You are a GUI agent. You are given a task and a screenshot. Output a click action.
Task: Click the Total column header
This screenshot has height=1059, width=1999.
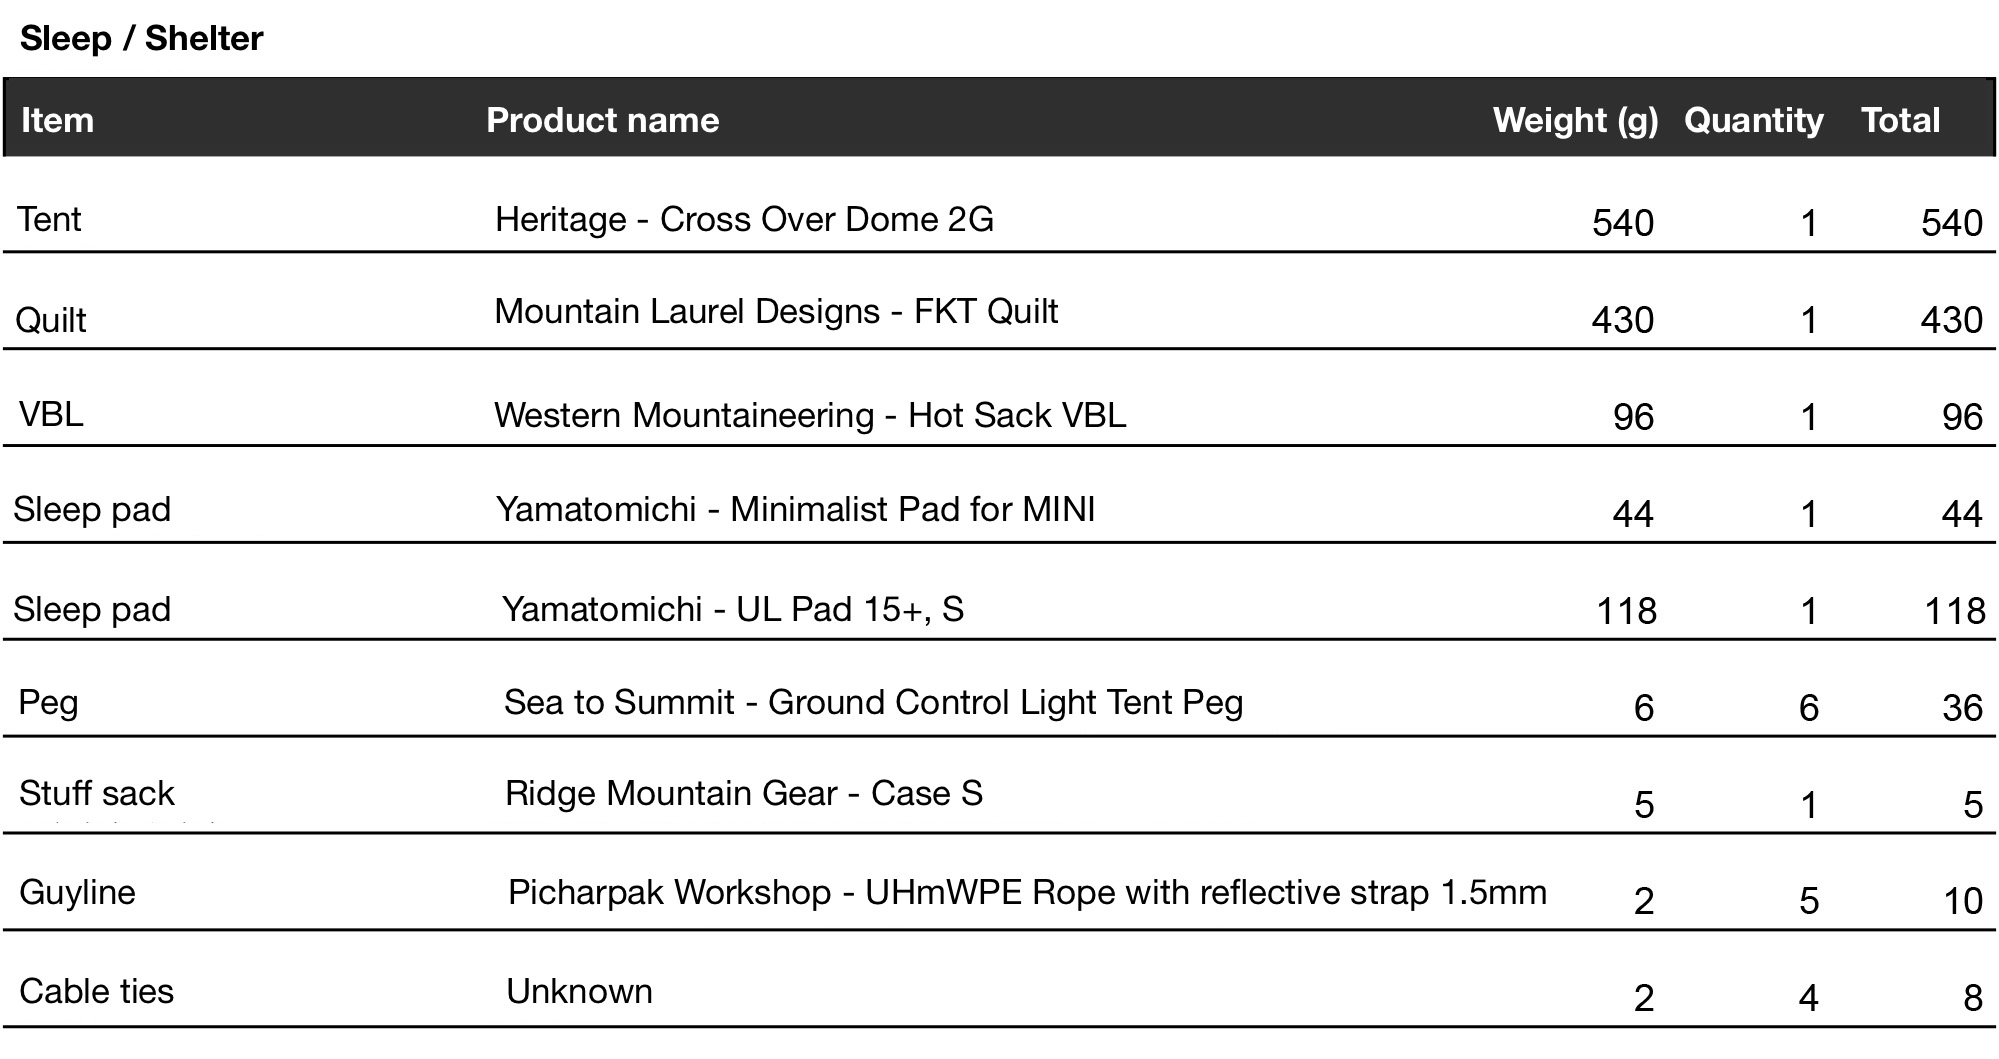tap(1900, 121)
